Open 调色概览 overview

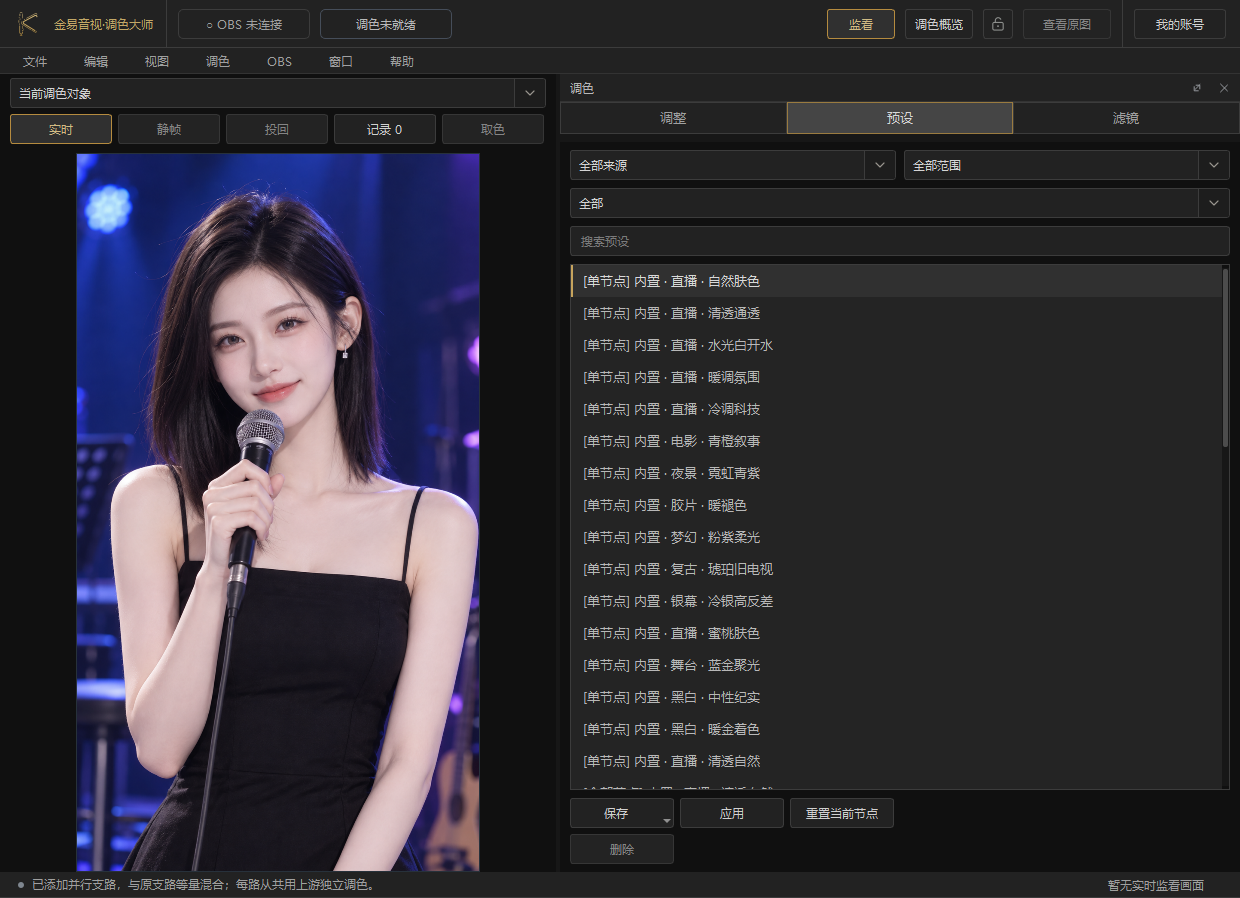[939, 24]
